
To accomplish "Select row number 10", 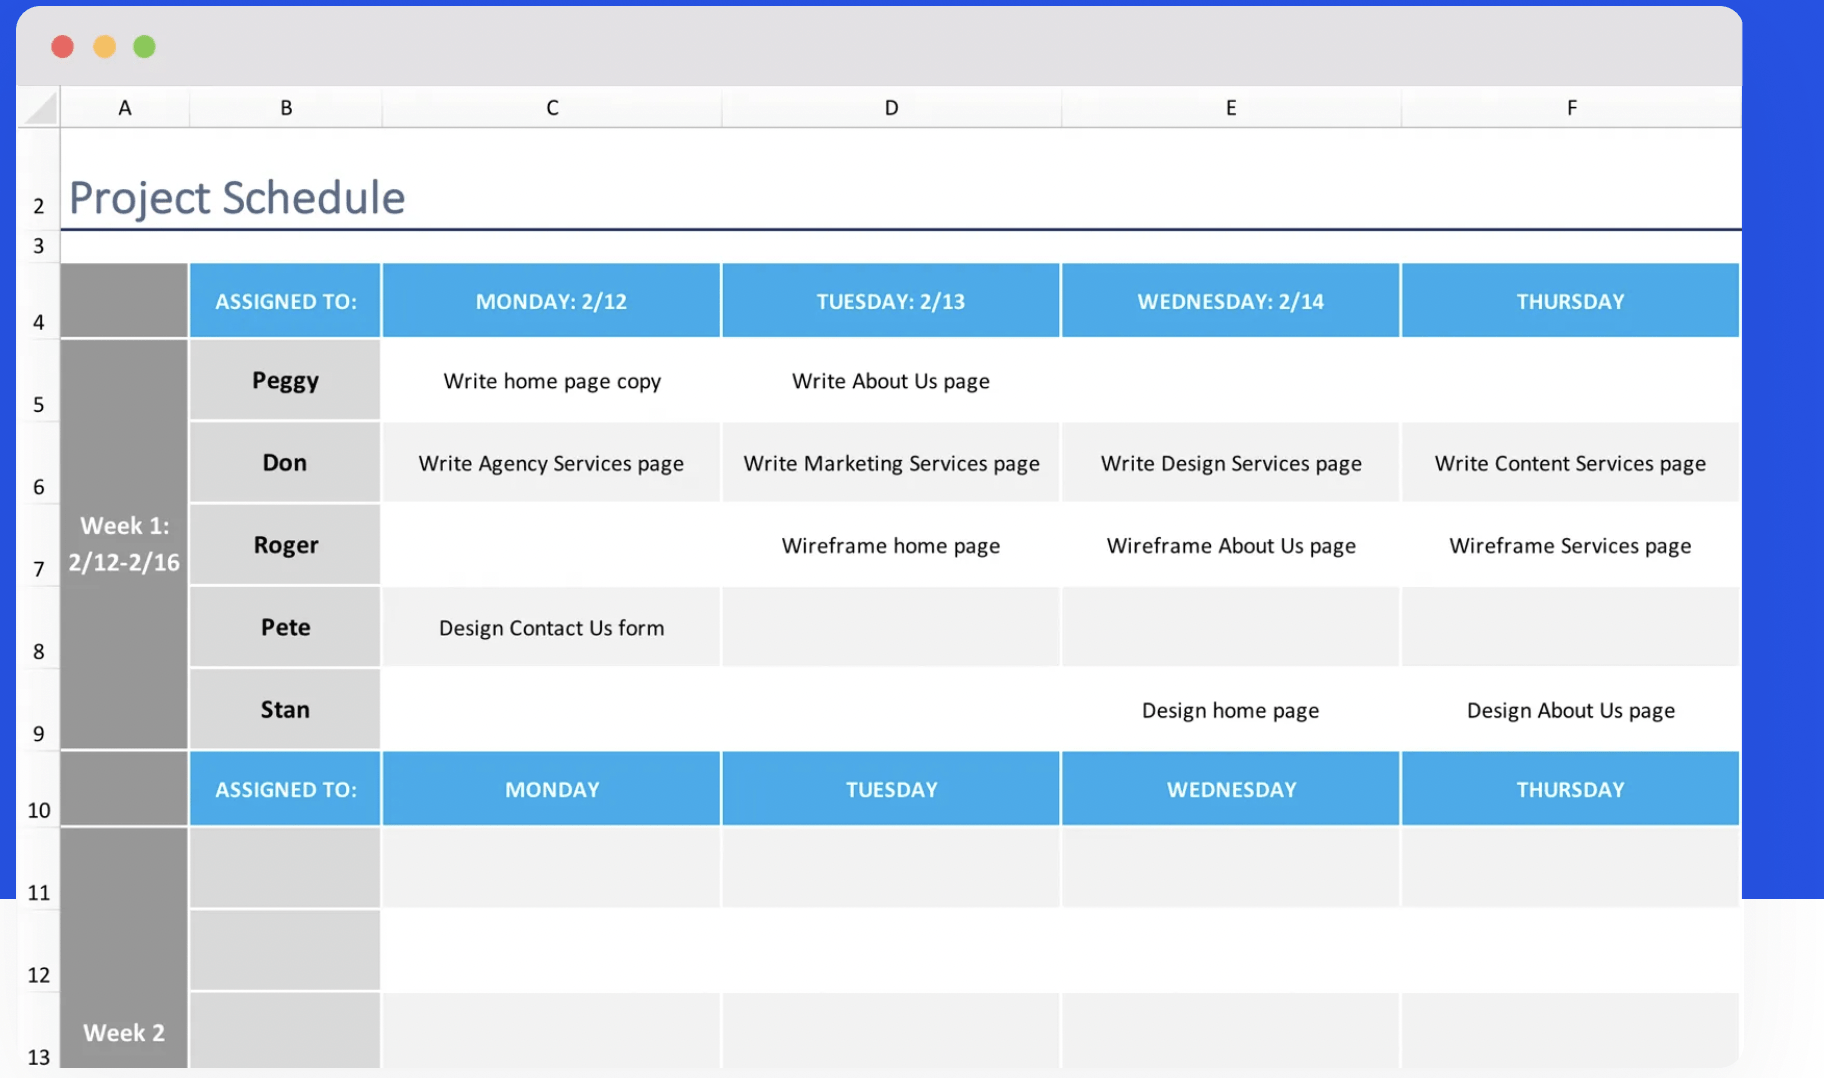I will pos(38,810).
